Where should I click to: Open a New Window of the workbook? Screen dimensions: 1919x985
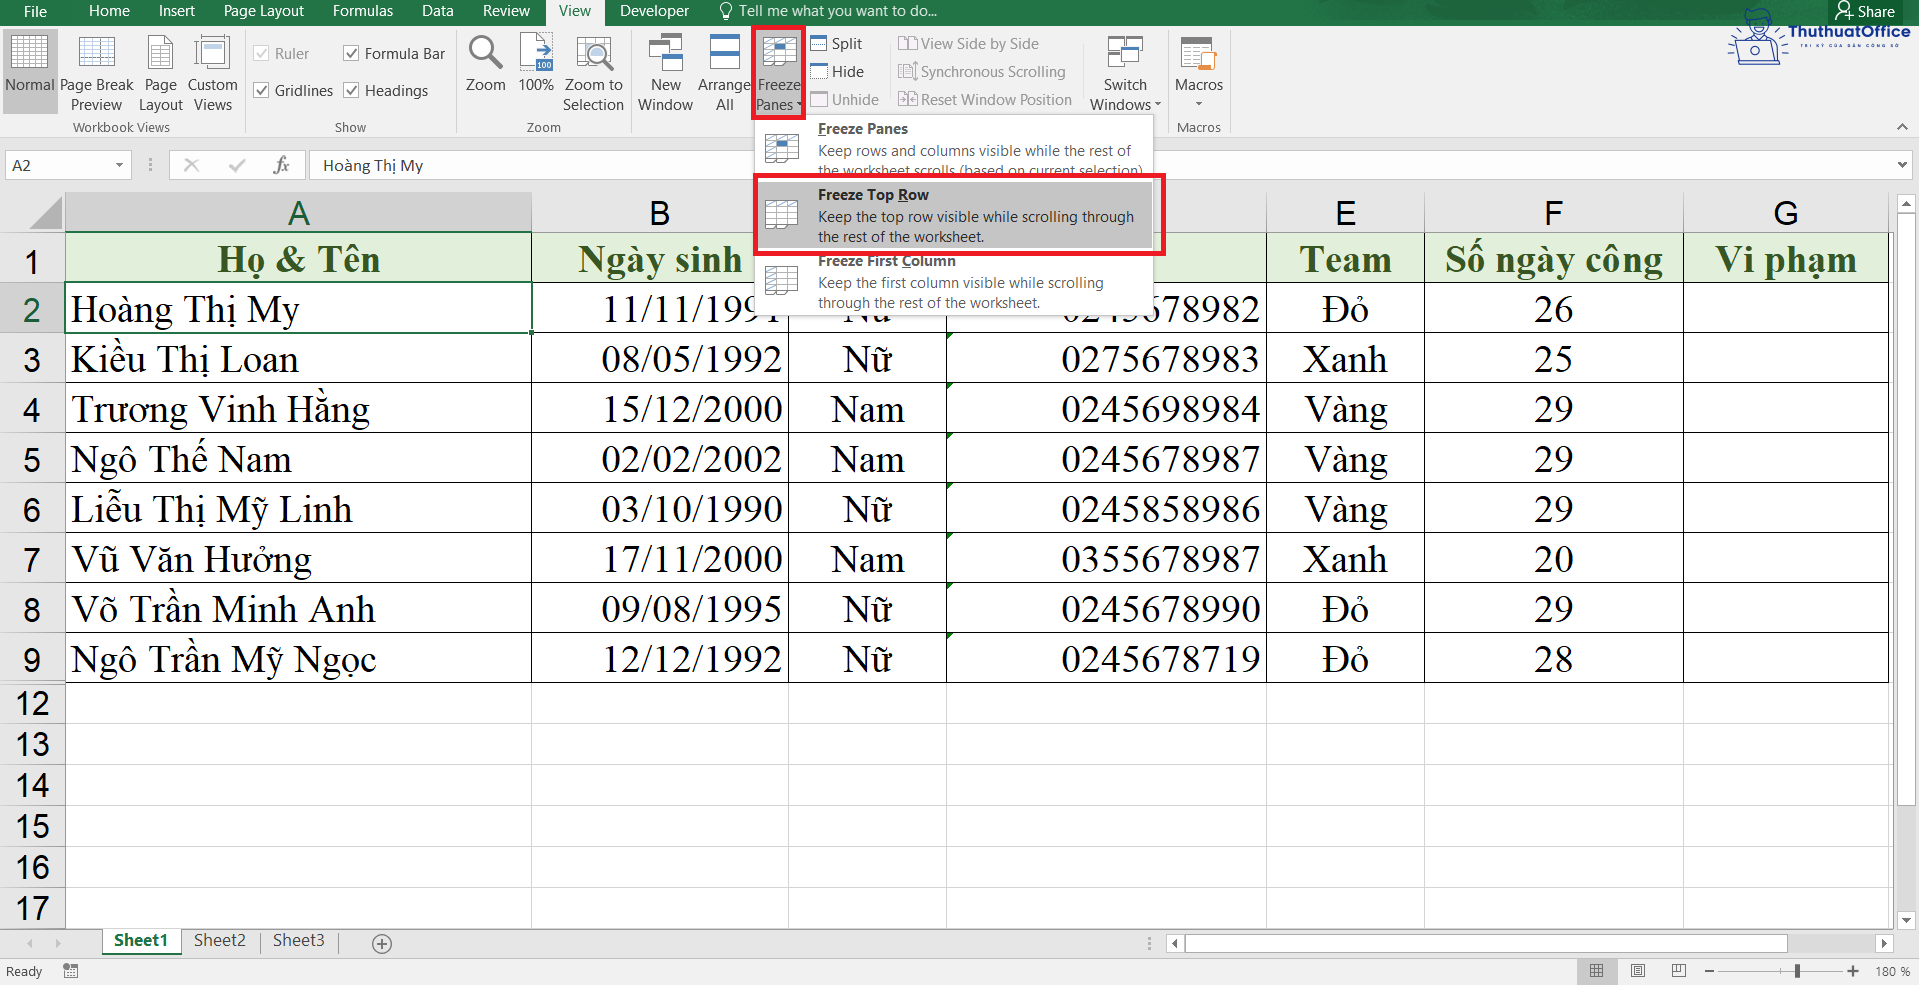coord(664,70)
